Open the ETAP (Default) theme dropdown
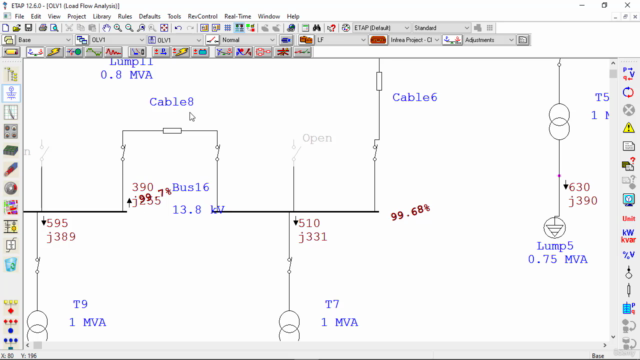The image size is (640, 360). point(381,28)
